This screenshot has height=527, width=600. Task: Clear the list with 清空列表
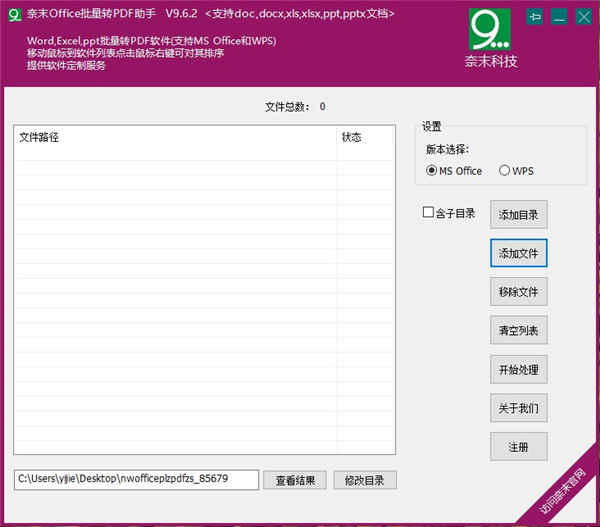coord(518,331)
